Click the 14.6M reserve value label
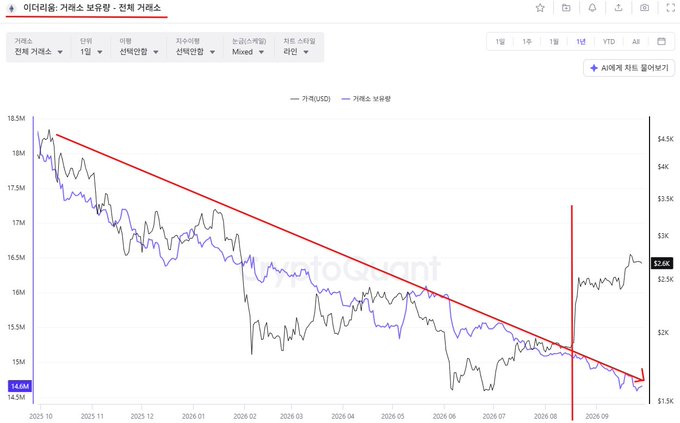The height and width of the screenshot is (423, 680). click(x=20, y=386)
